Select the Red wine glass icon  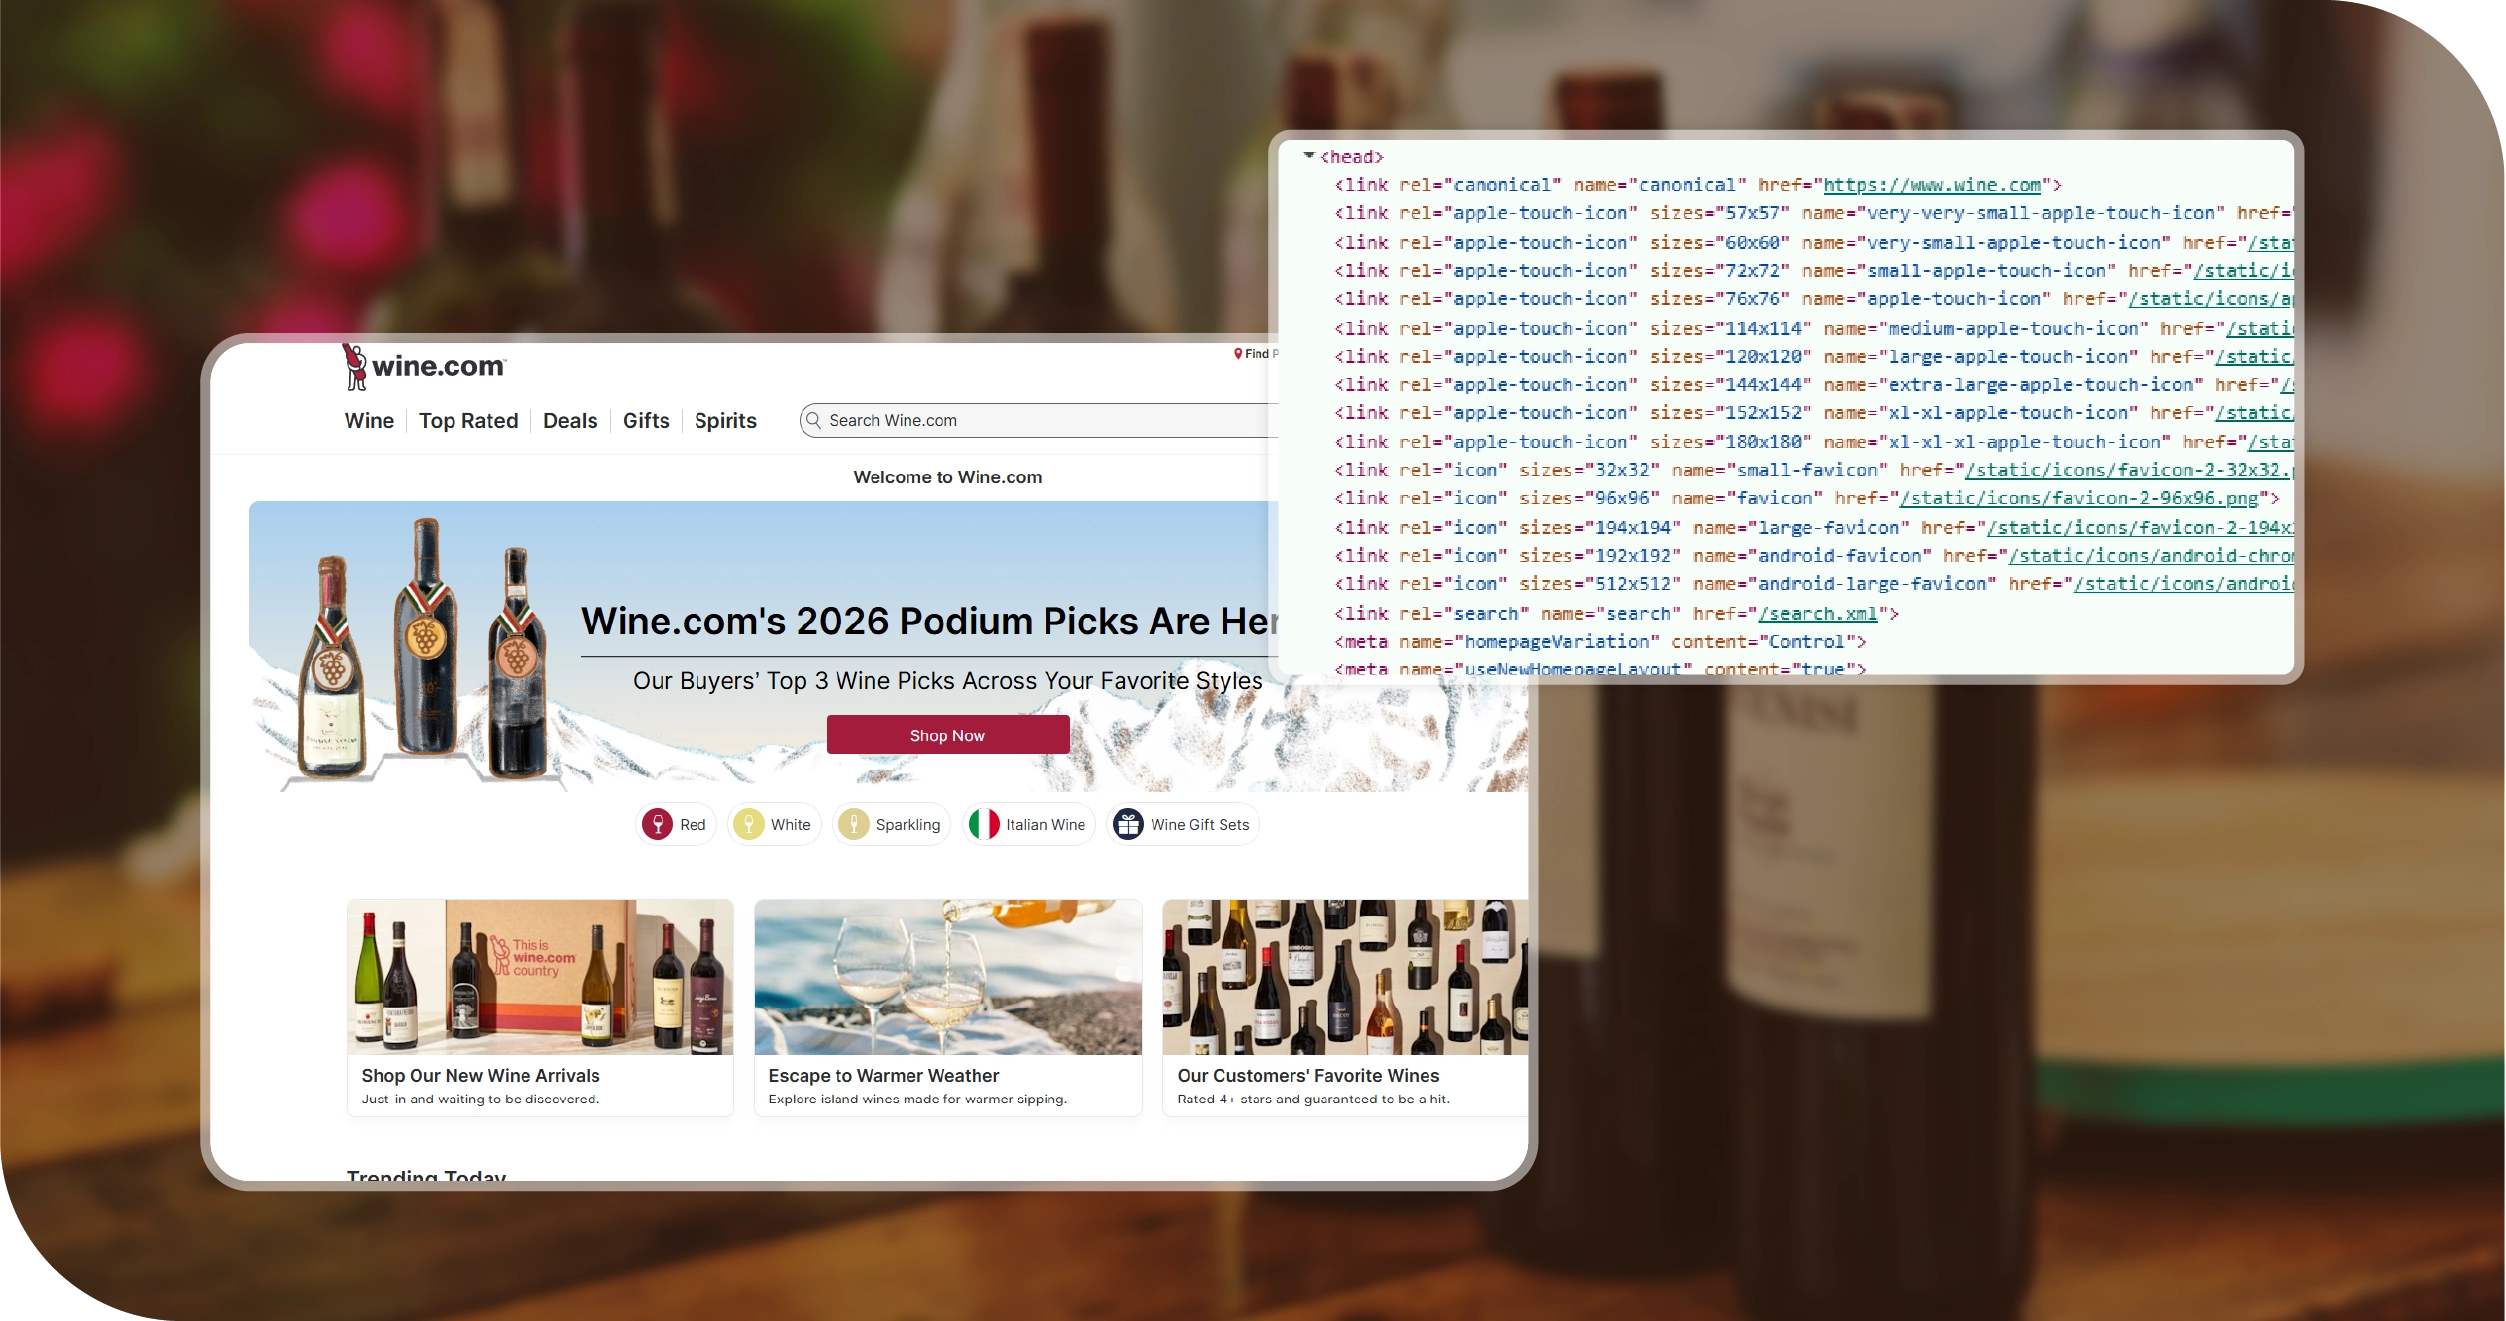[657, 824]
